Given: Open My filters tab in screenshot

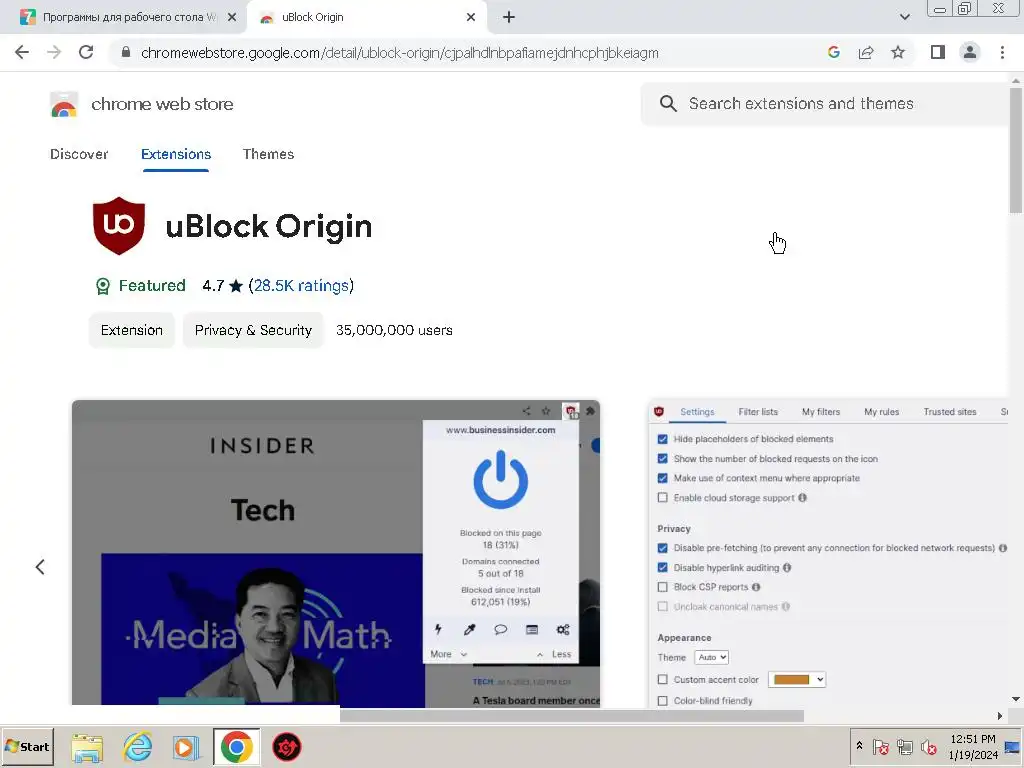Looking at the screenshot, I should [x=821, y=412].
